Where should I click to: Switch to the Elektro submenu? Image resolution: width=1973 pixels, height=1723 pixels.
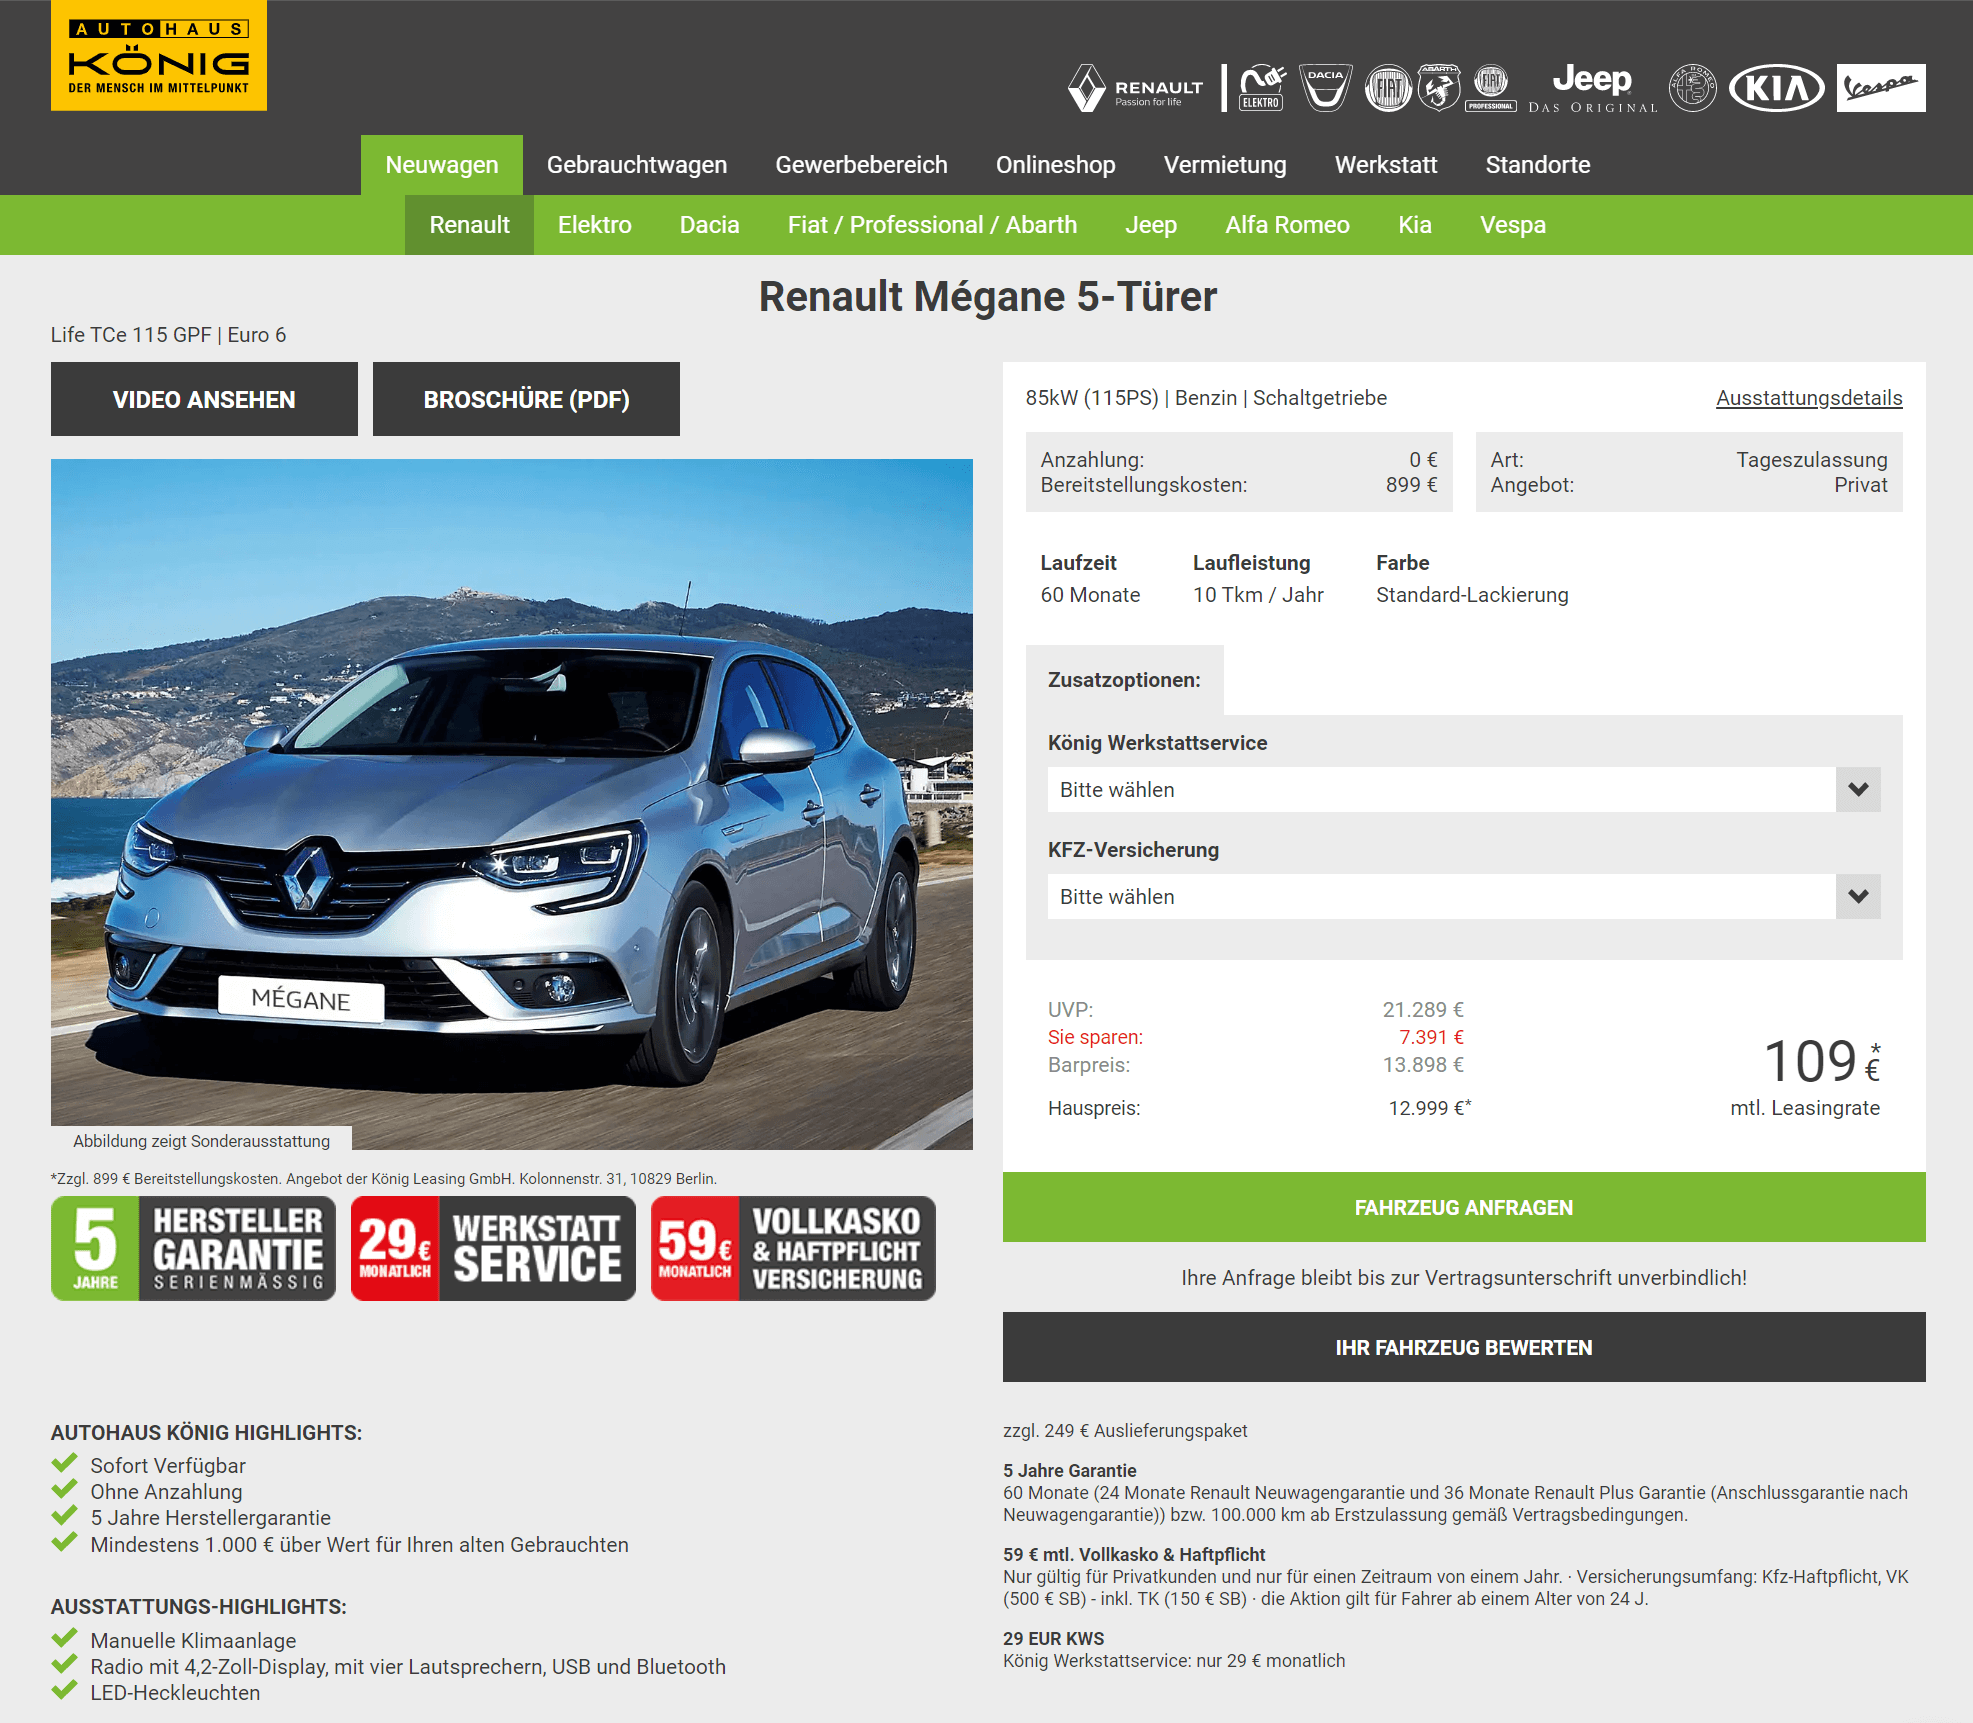[594, 225]
